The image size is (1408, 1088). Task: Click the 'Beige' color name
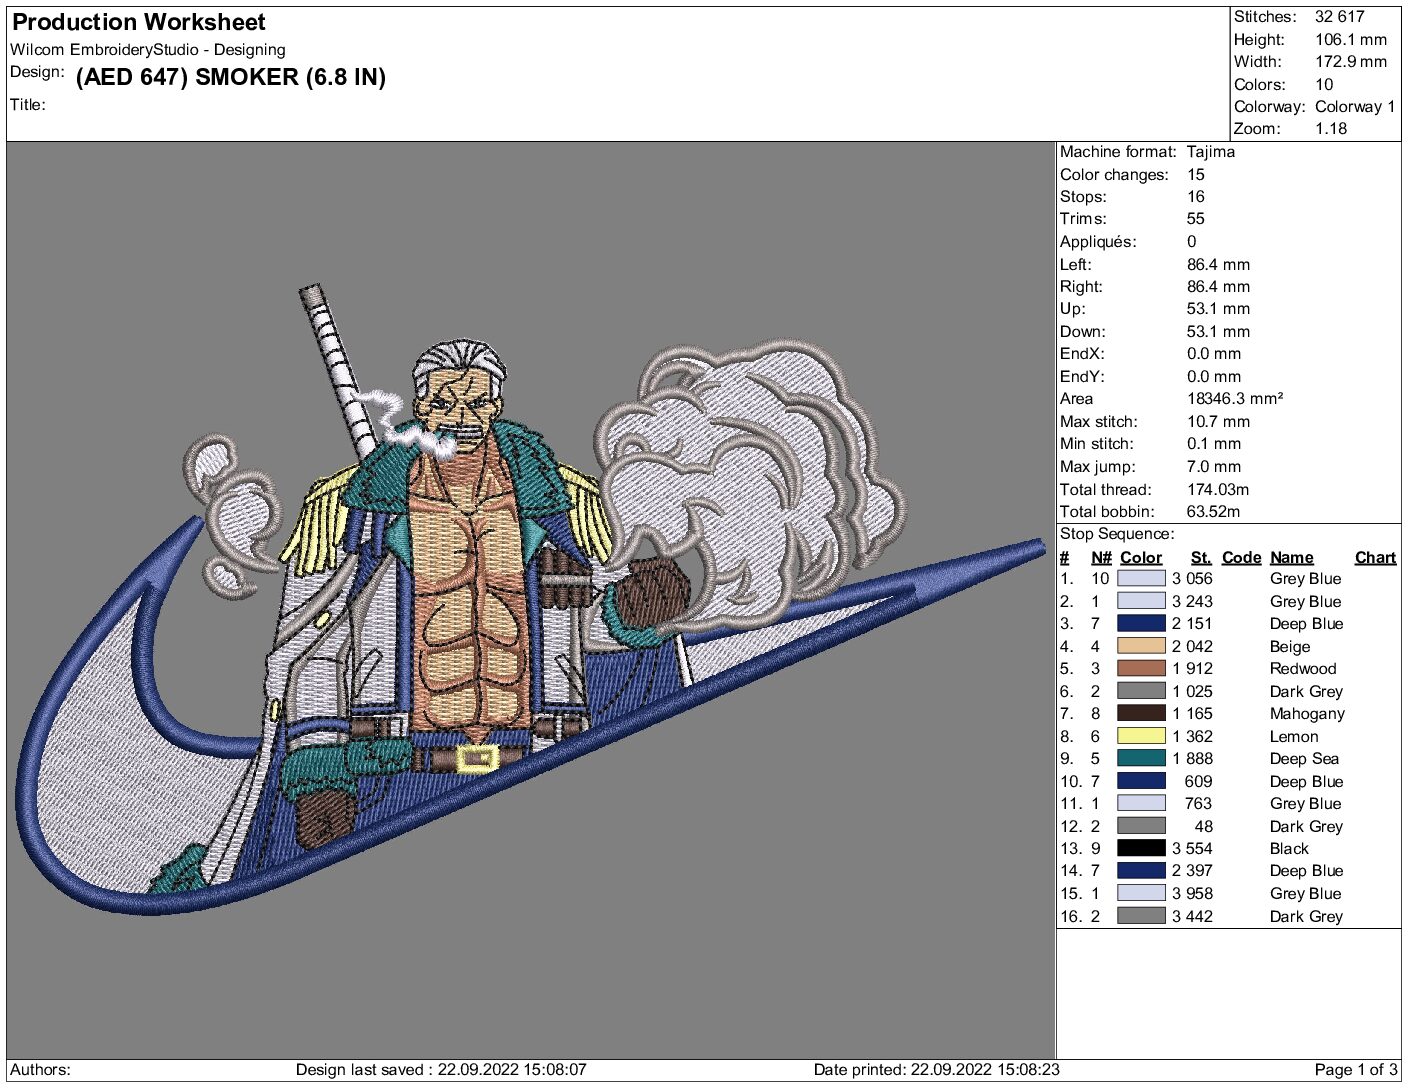click(x=1290, y=646)
